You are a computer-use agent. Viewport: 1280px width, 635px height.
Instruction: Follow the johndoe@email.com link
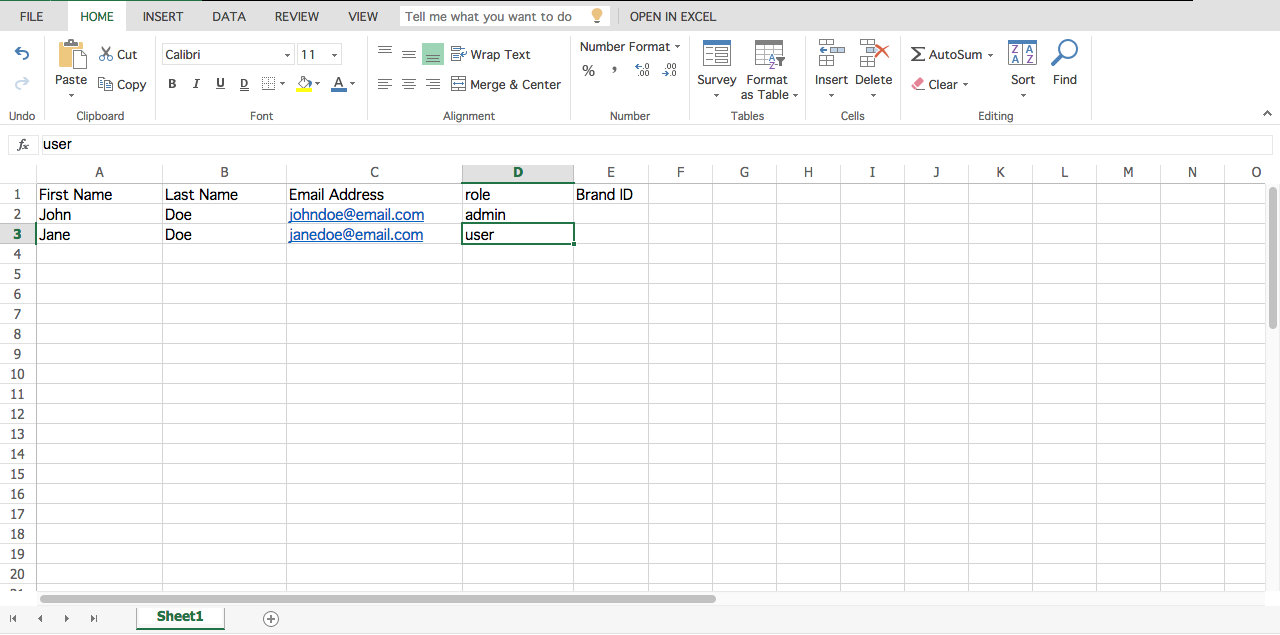point(356,215)
